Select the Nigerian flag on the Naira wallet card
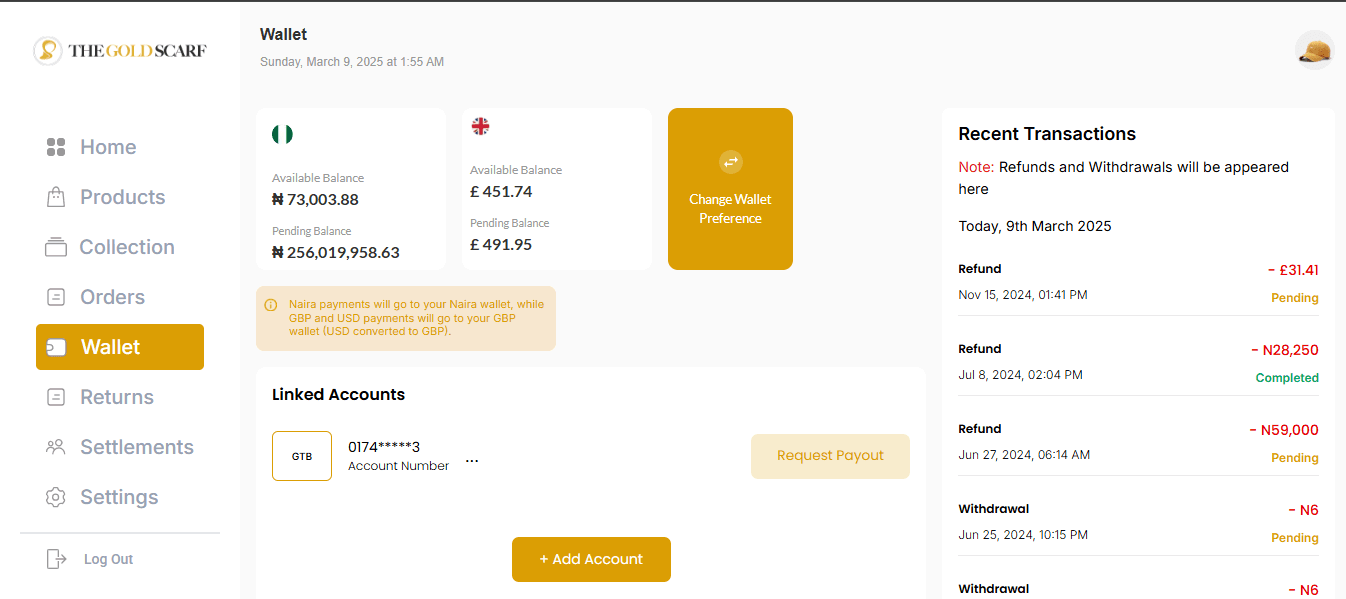This screenshot has width=1346, height=599. (x=281, y=132)
